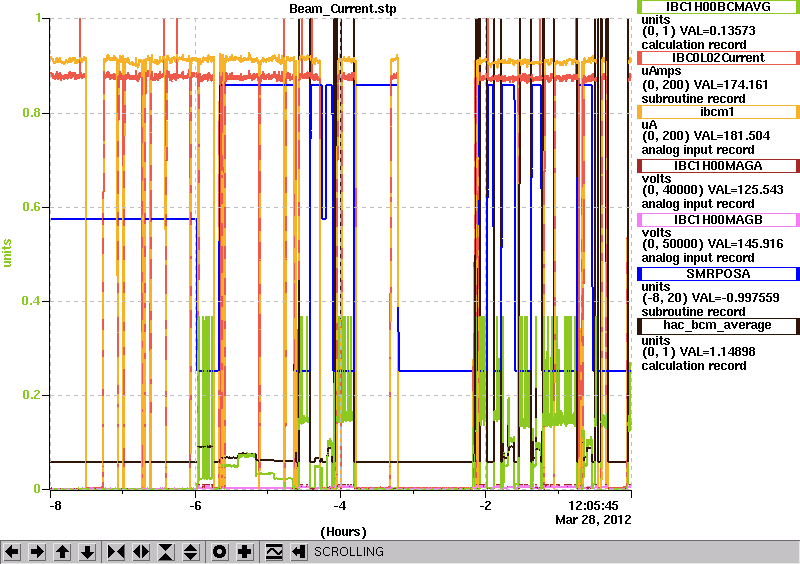Screen dimensions: 800x564
Task: Click the 0.6 y-axis tick label
Action: click(32, 207)
